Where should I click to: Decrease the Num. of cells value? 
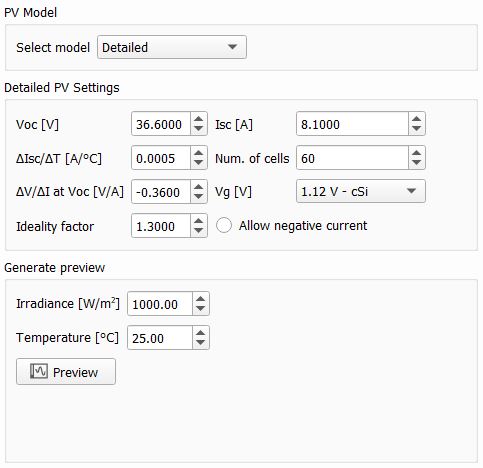point(416,163)
